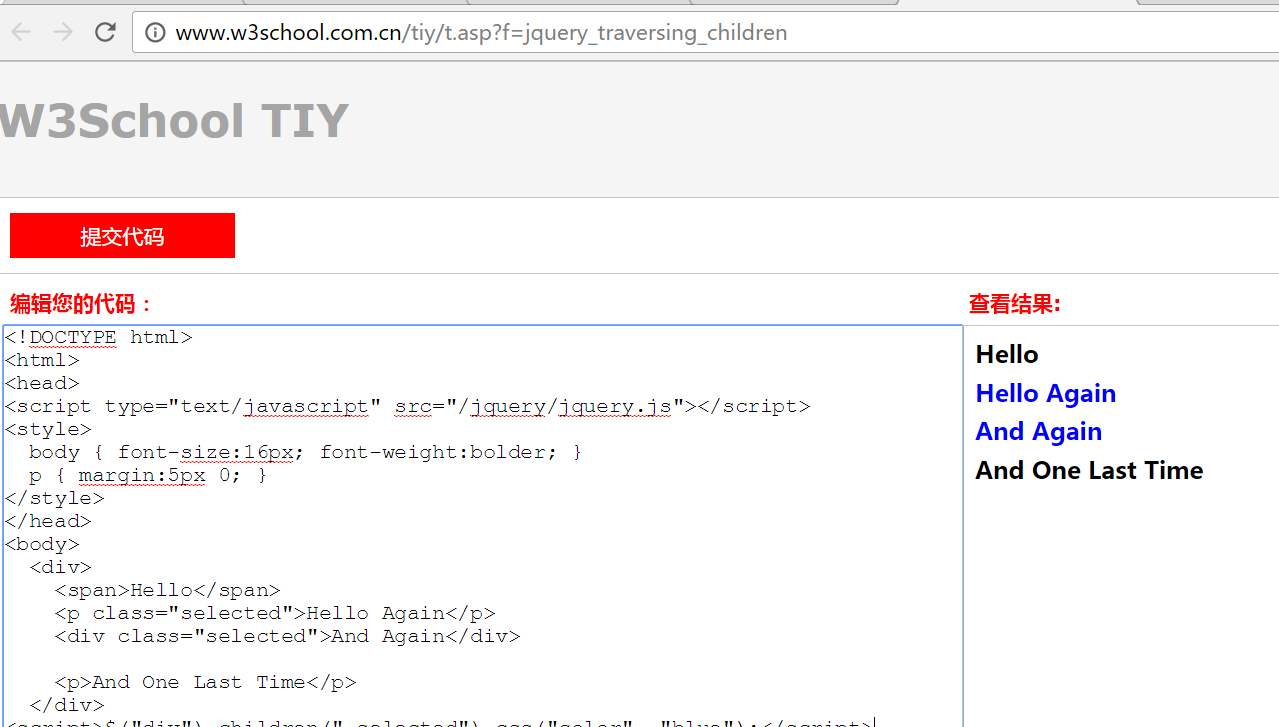The image size is (1279, 727).
Task: Go forward with the browser forward arrow
Action: point(63,32)
